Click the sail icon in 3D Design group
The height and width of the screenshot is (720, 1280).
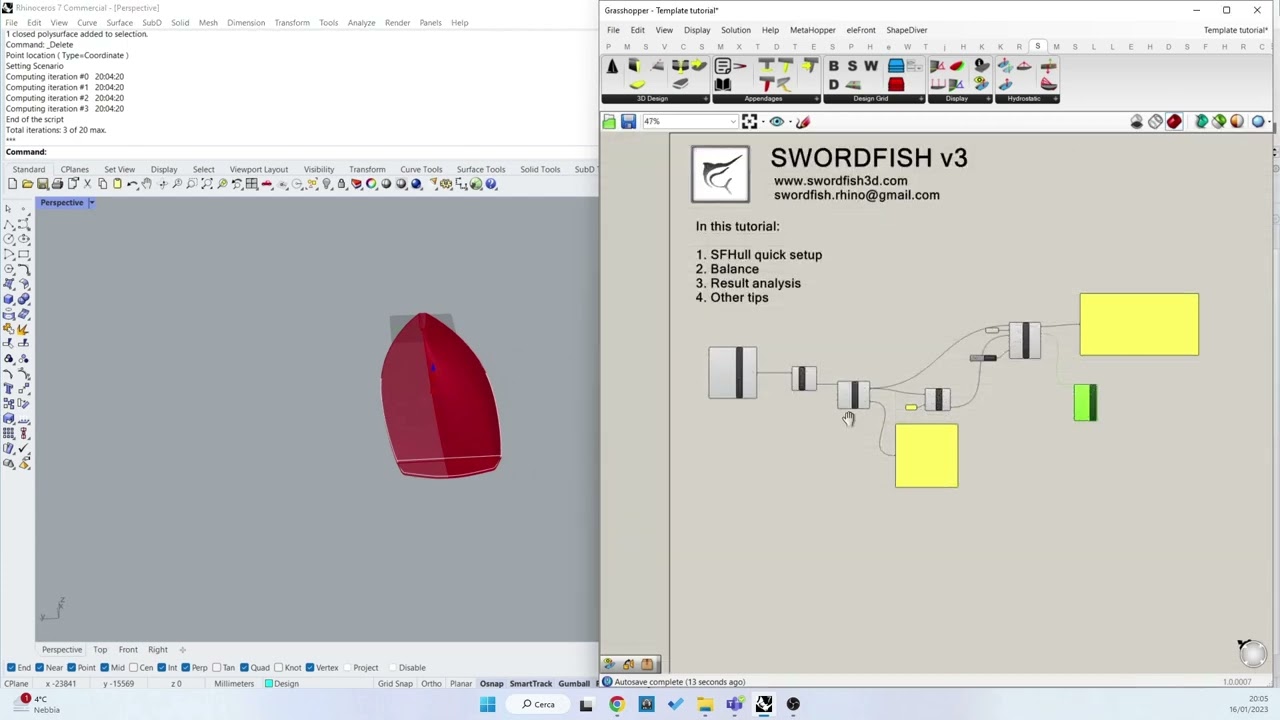click(612, 66)
